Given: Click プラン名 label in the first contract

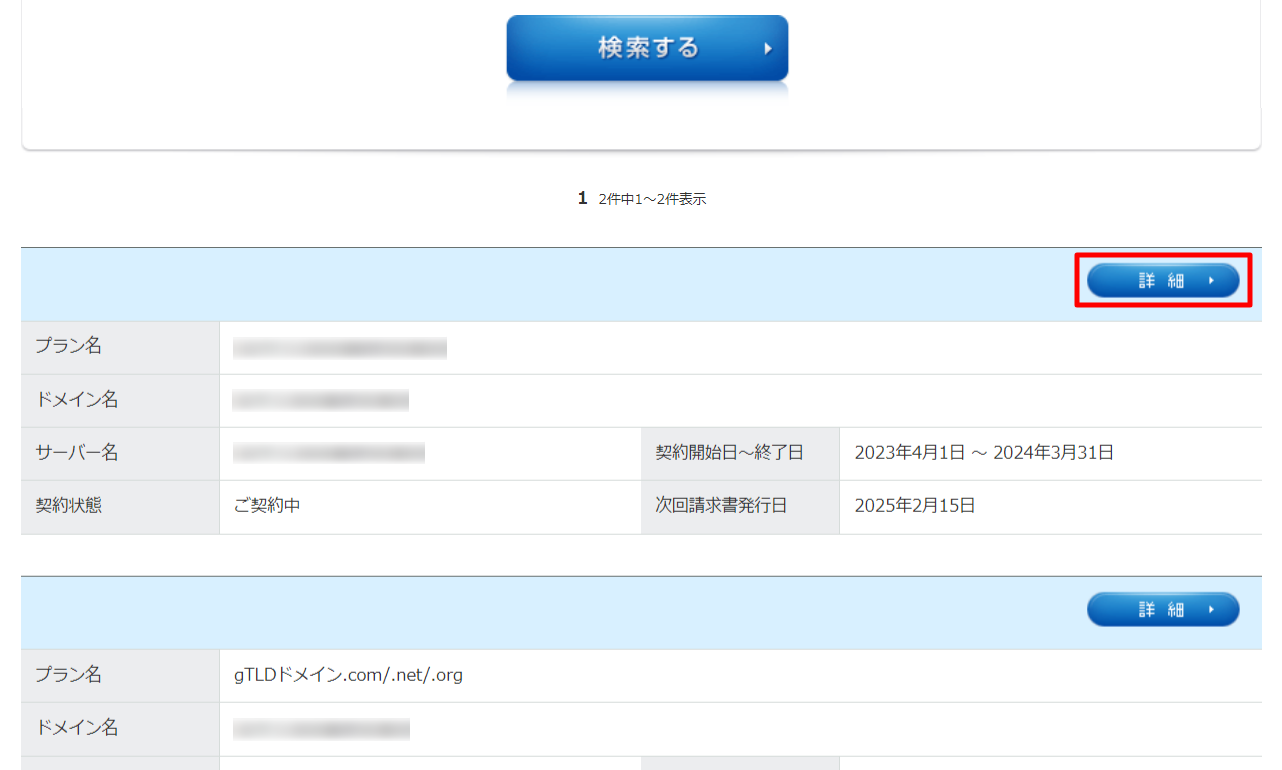Looking at the screenshot, I should [x=69, y=347].
